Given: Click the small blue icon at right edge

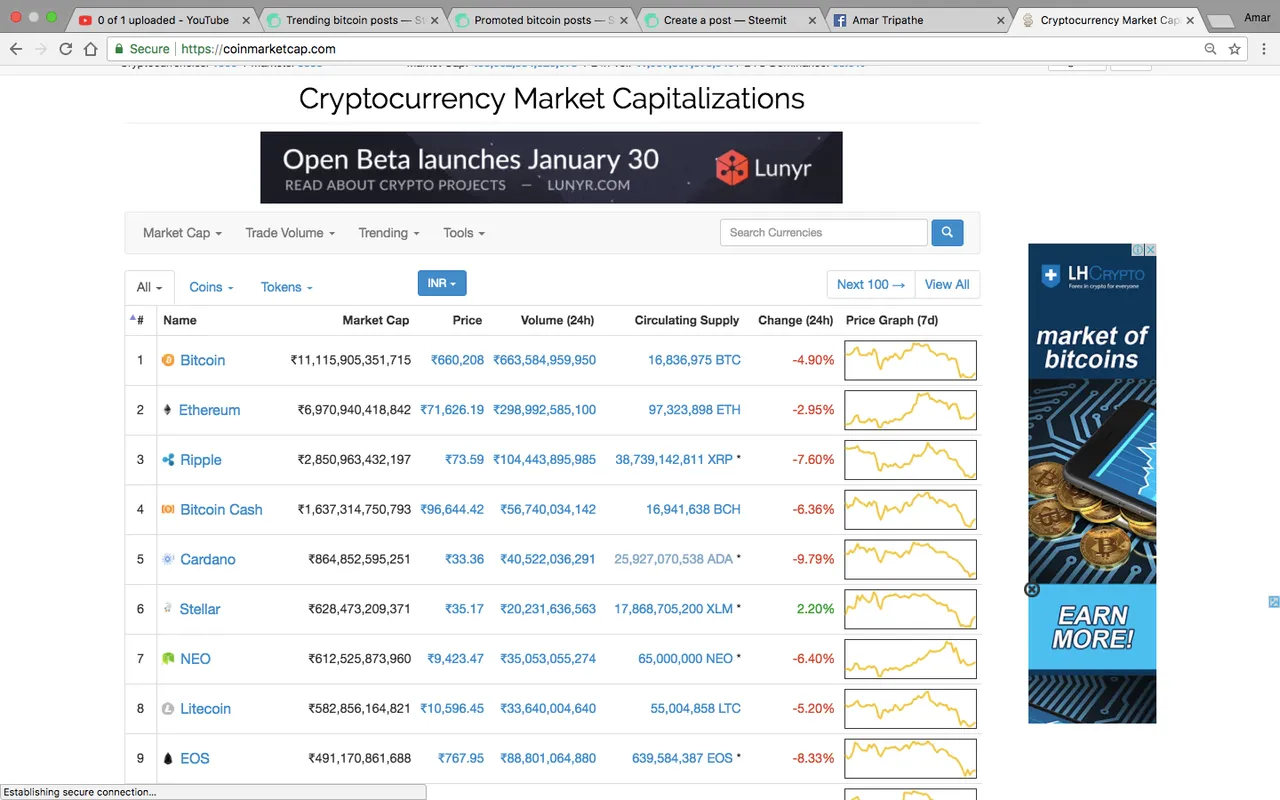Looking at the screenshot, I should tap(1274, 602).
